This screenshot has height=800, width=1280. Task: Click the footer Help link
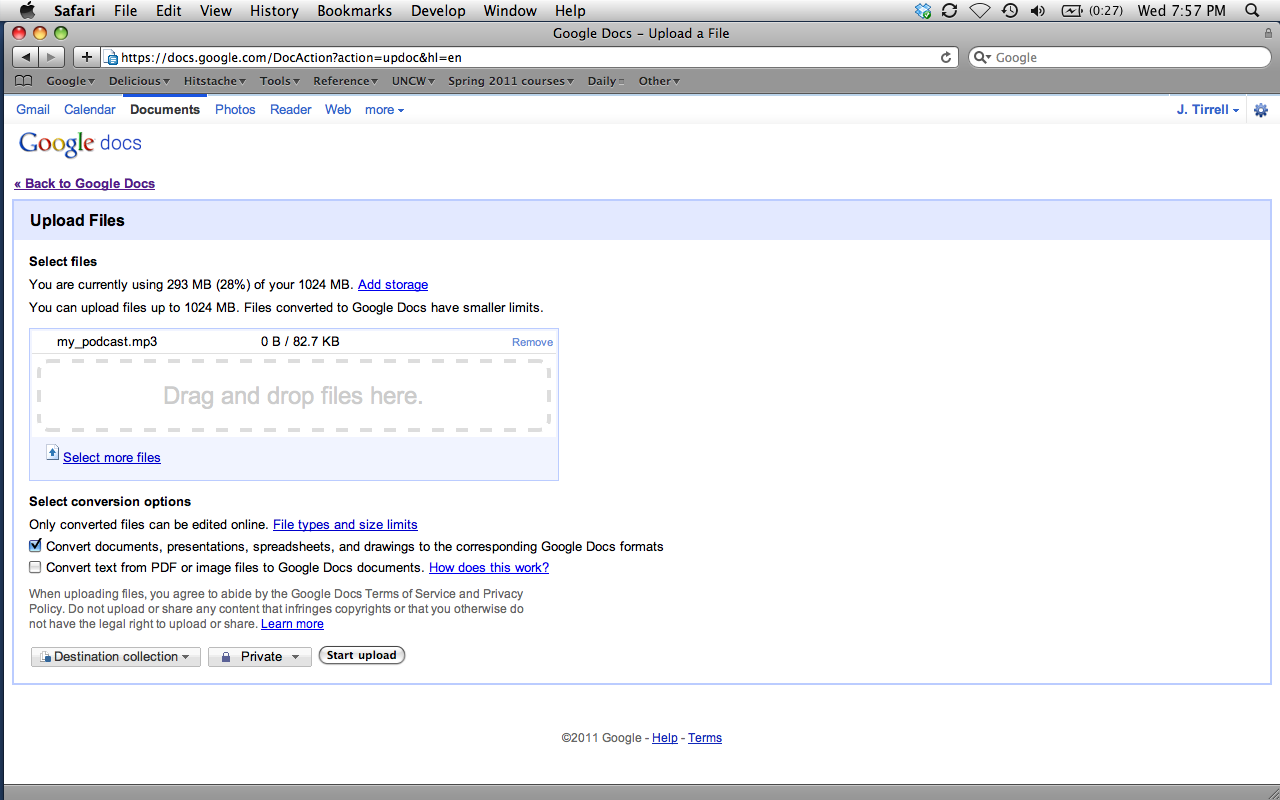(665, 738)
